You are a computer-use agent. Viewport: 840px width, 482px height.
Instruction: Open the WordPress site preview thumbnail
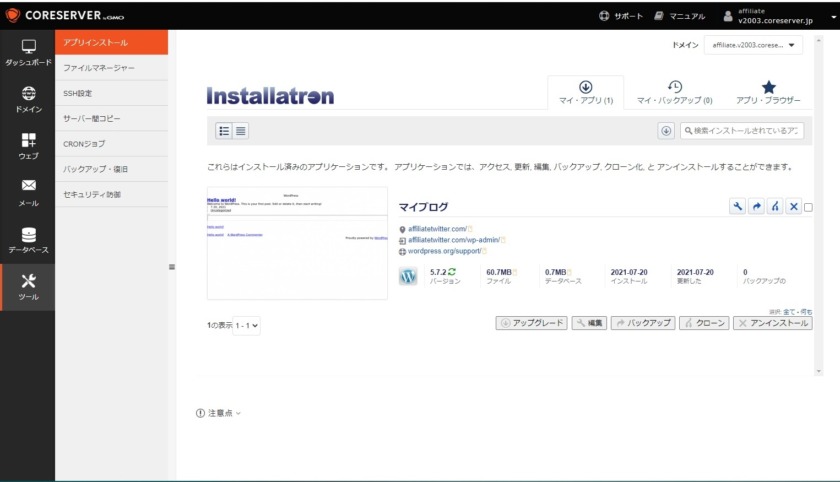click(x=297, y=243)
